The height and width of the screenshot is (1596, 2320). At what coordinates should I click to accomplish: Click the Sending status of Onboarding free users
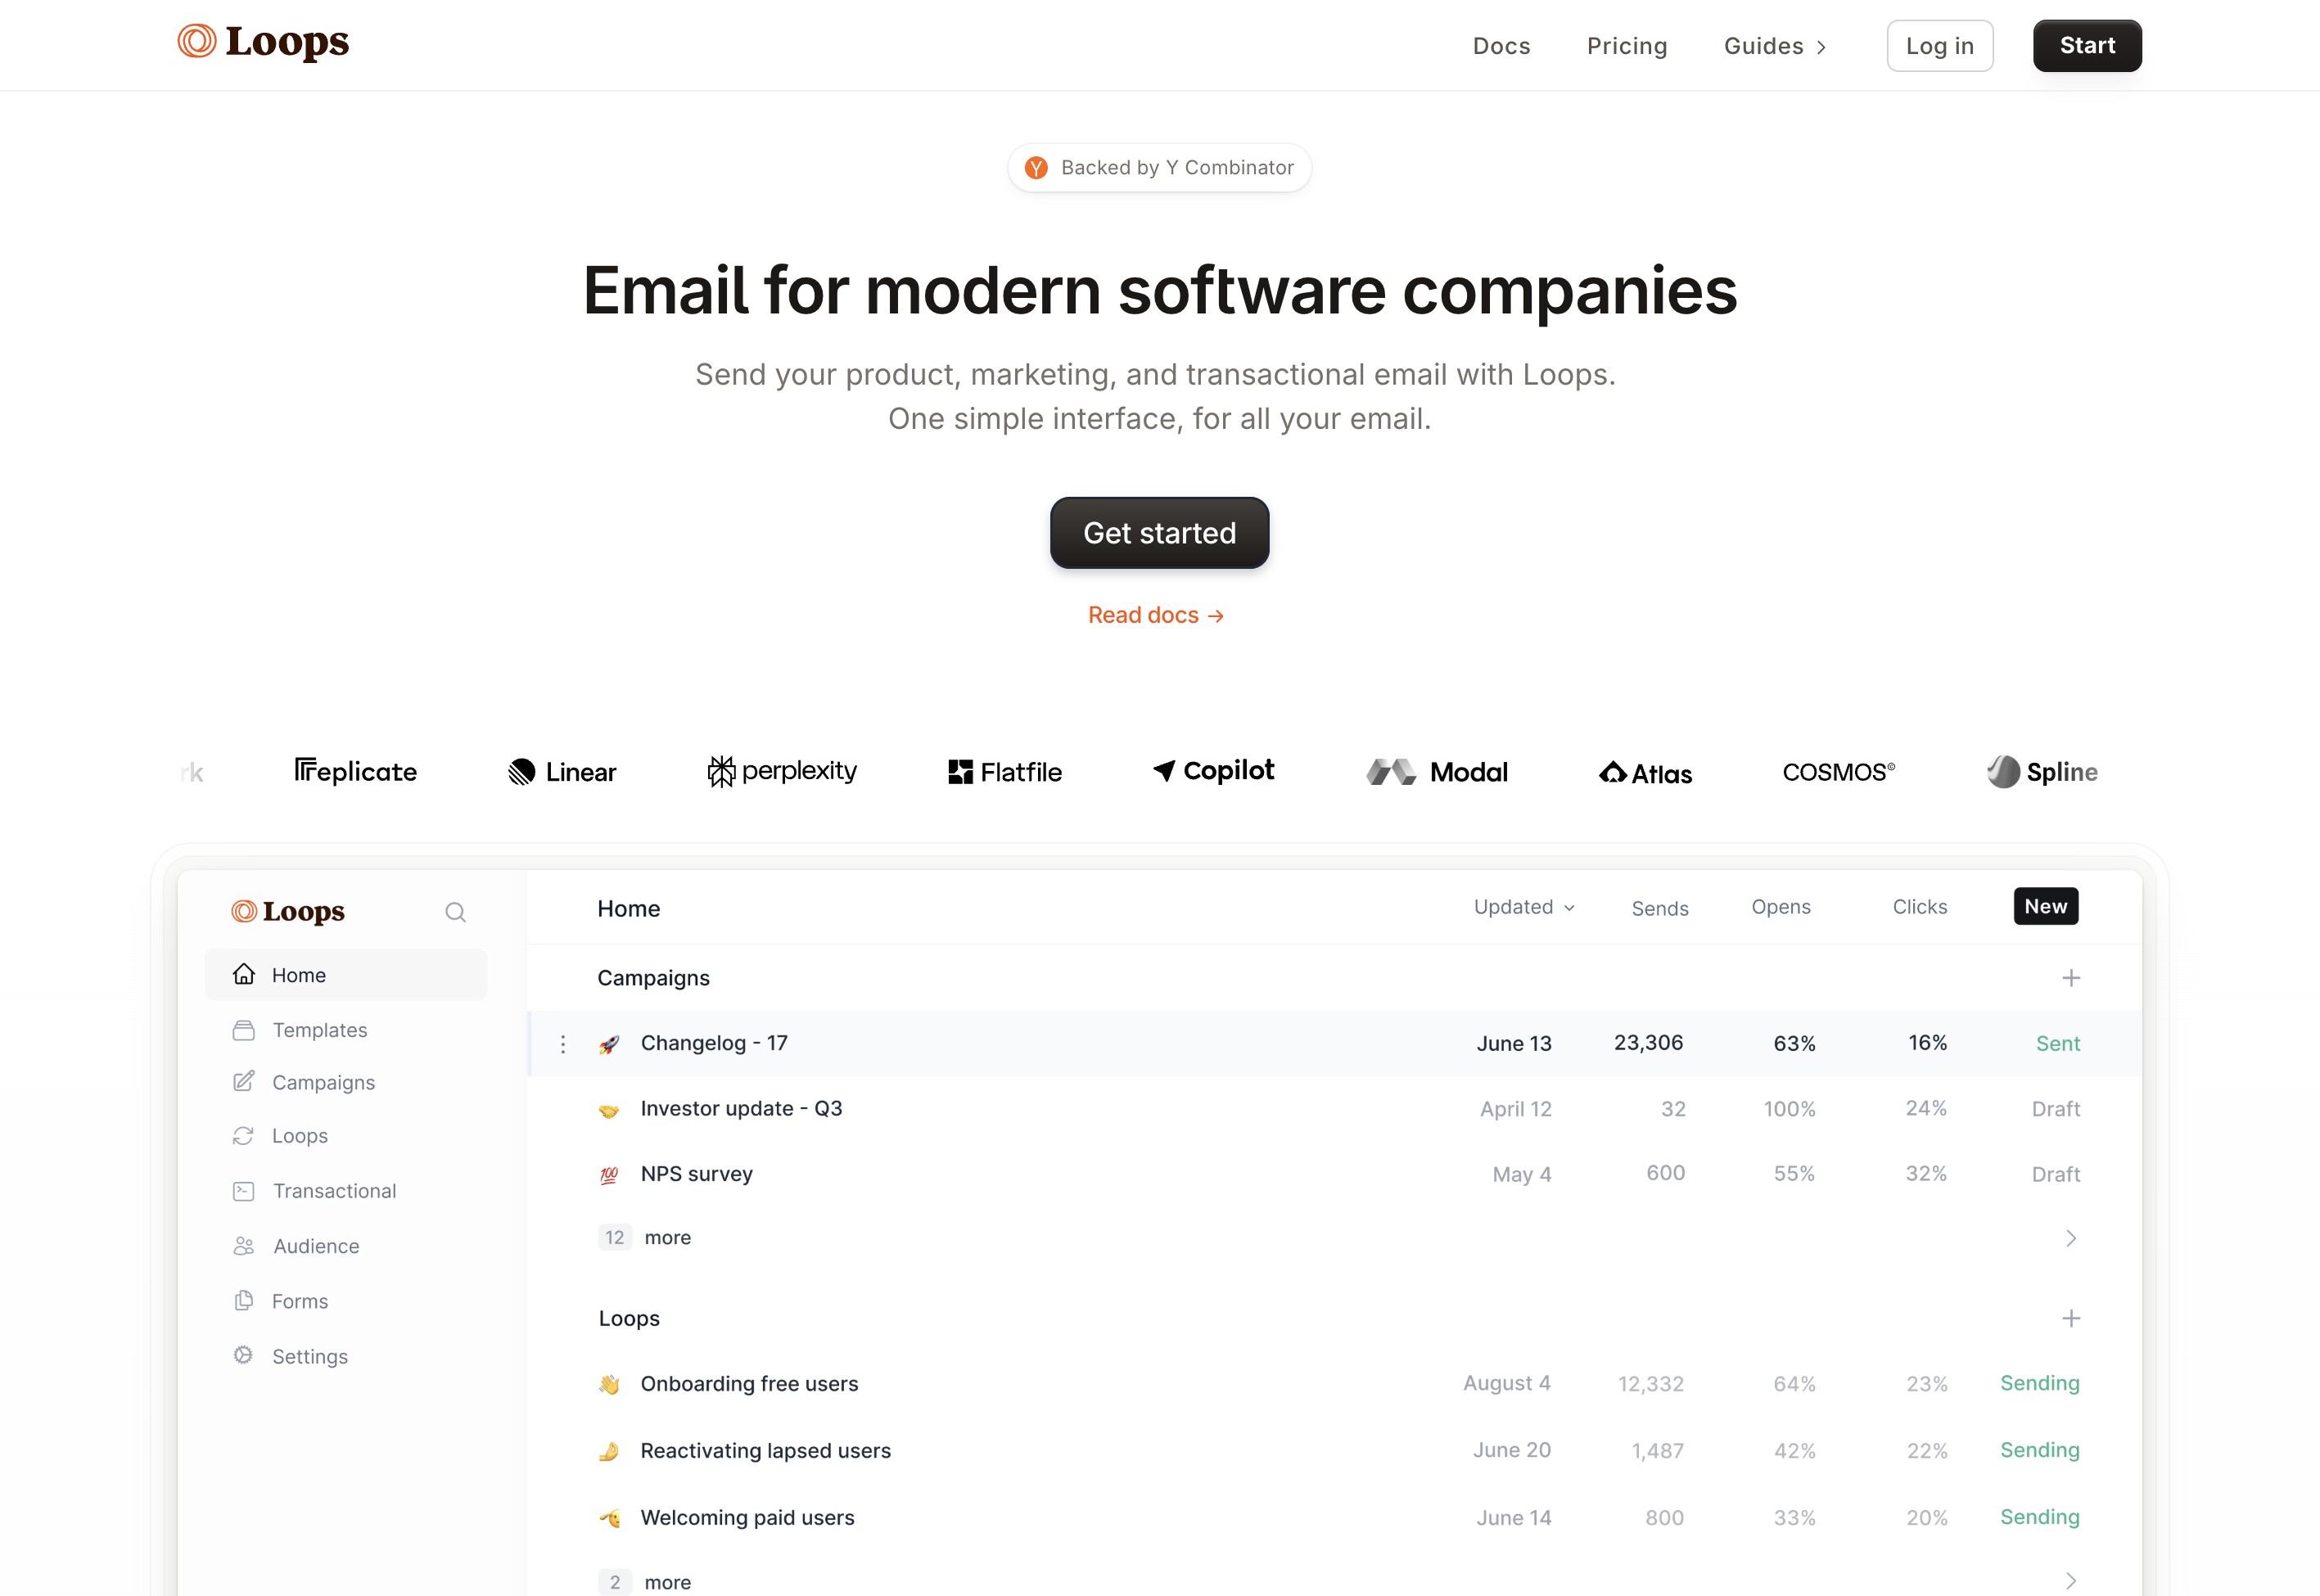[2040, 1383]
